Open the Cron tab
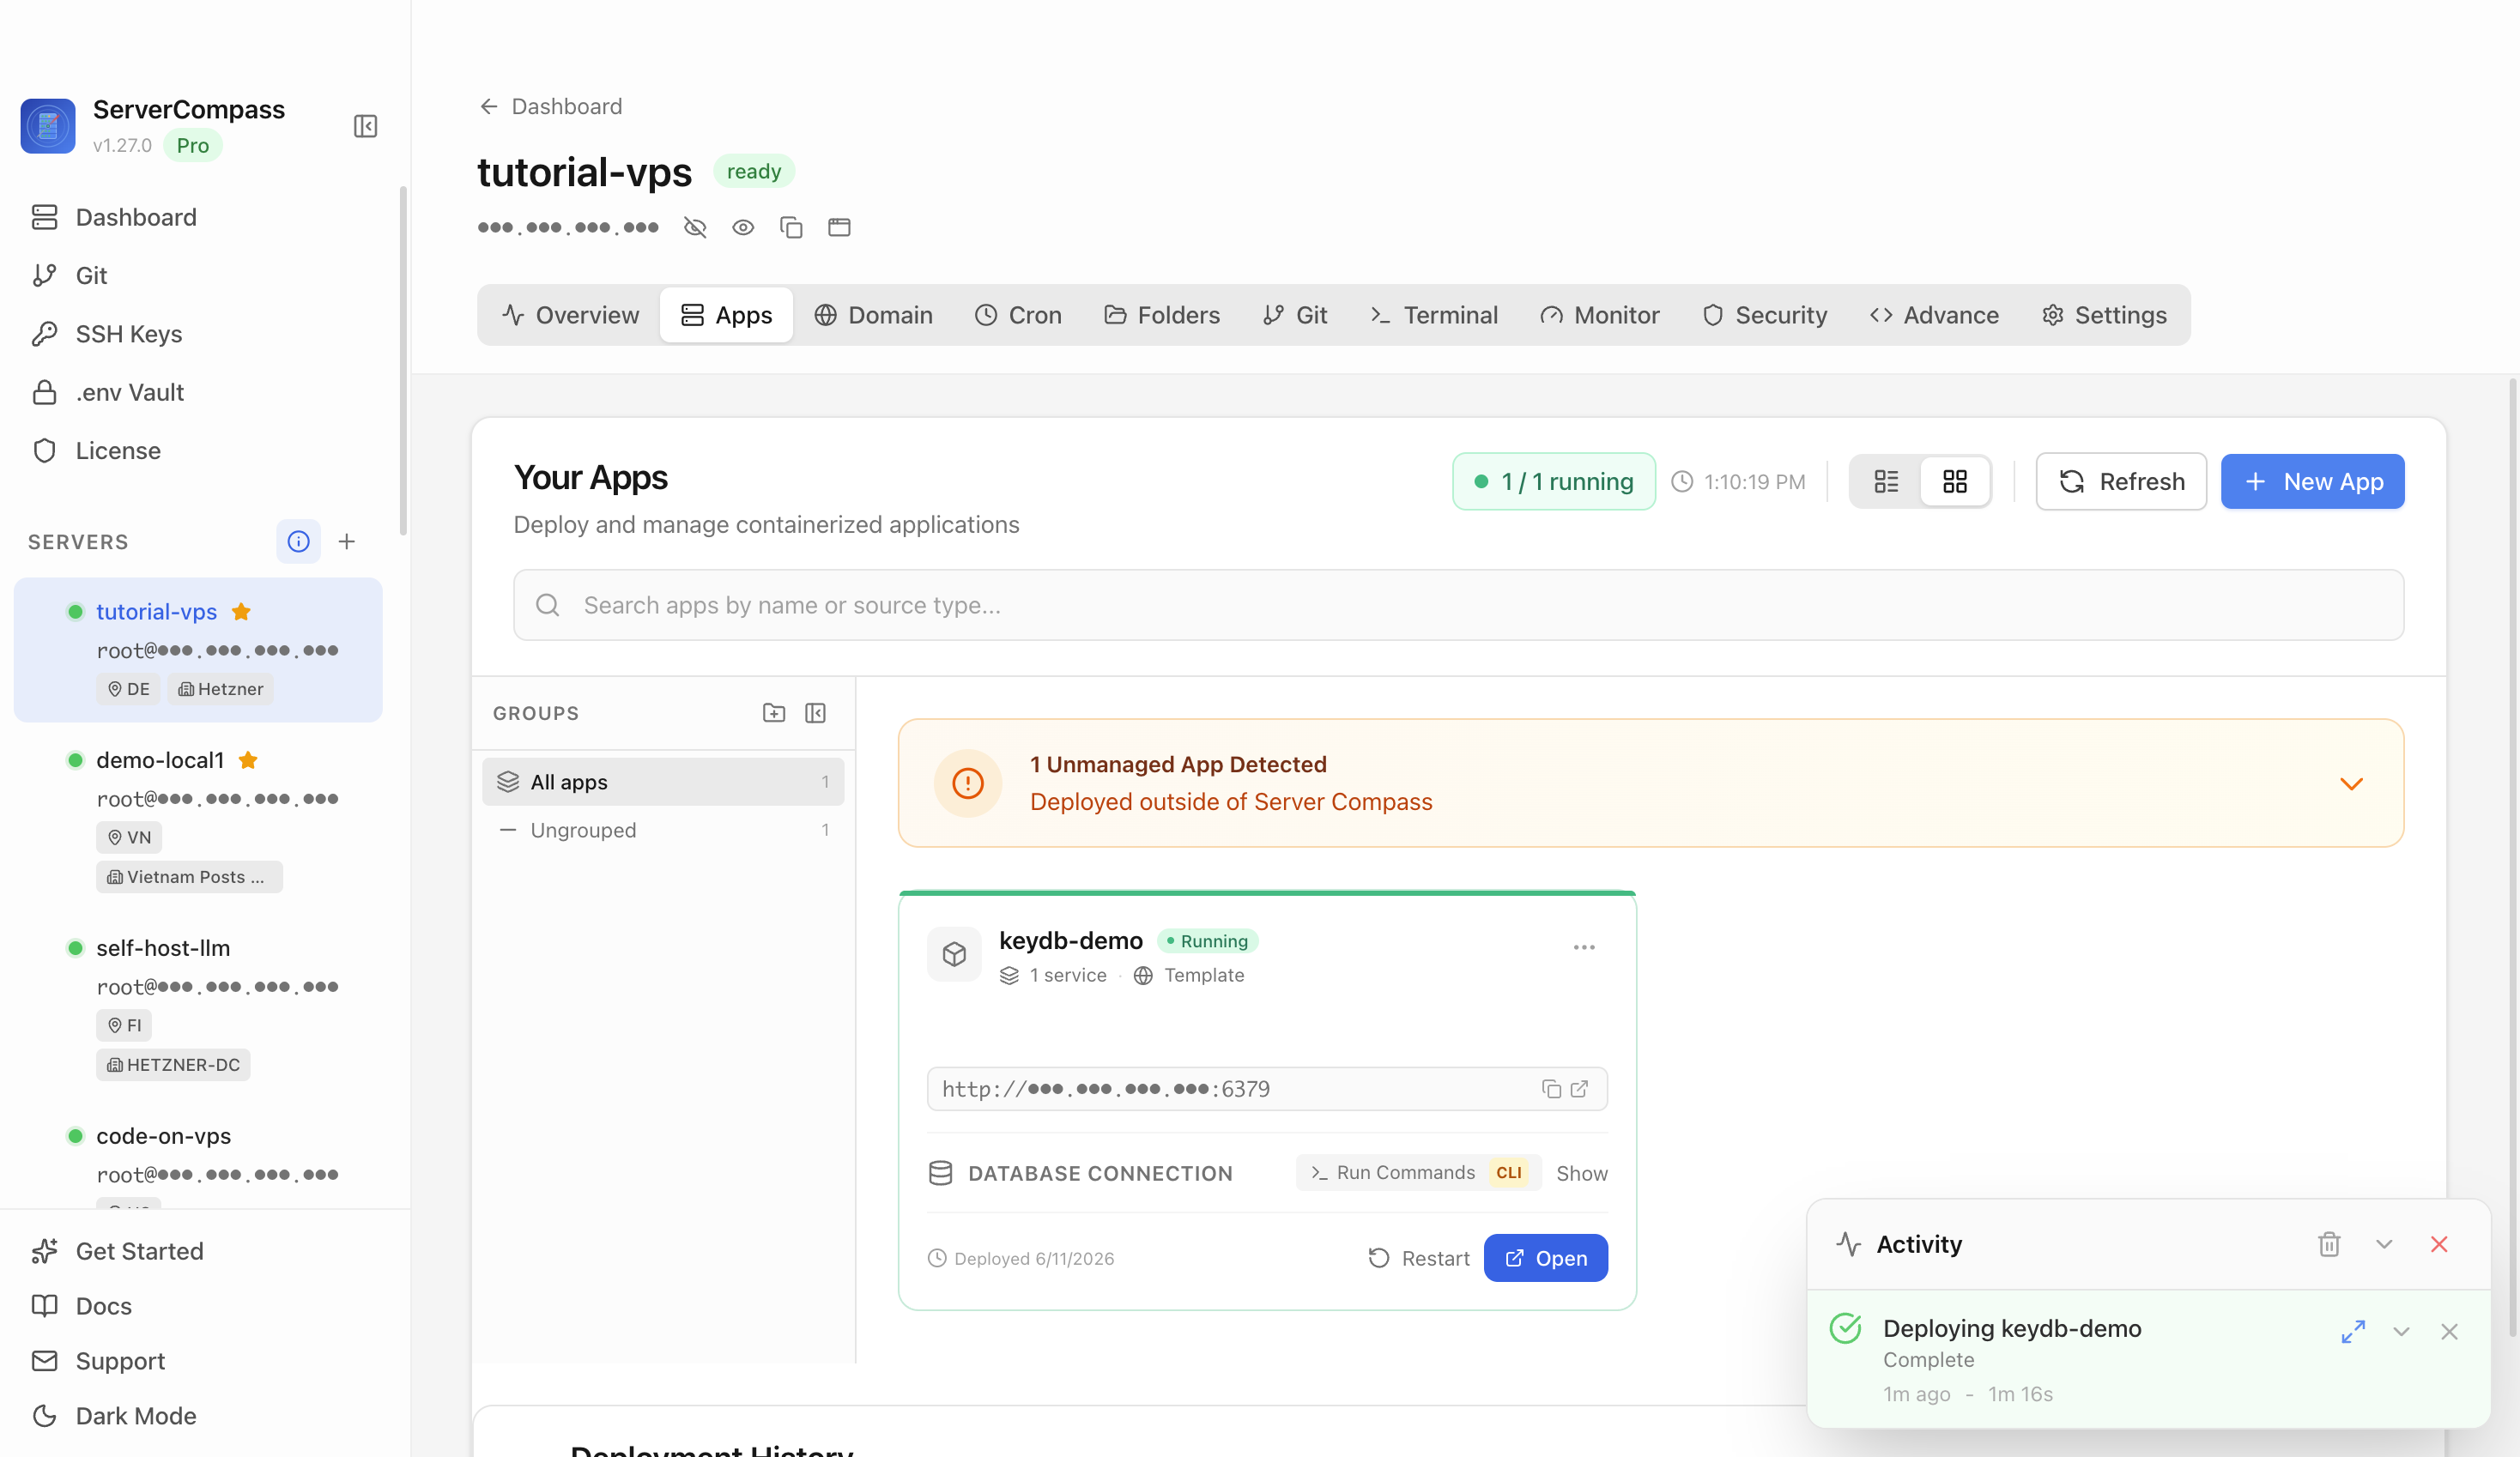Viewport: 2520px width, 1457px height. tap(1018, 315)
